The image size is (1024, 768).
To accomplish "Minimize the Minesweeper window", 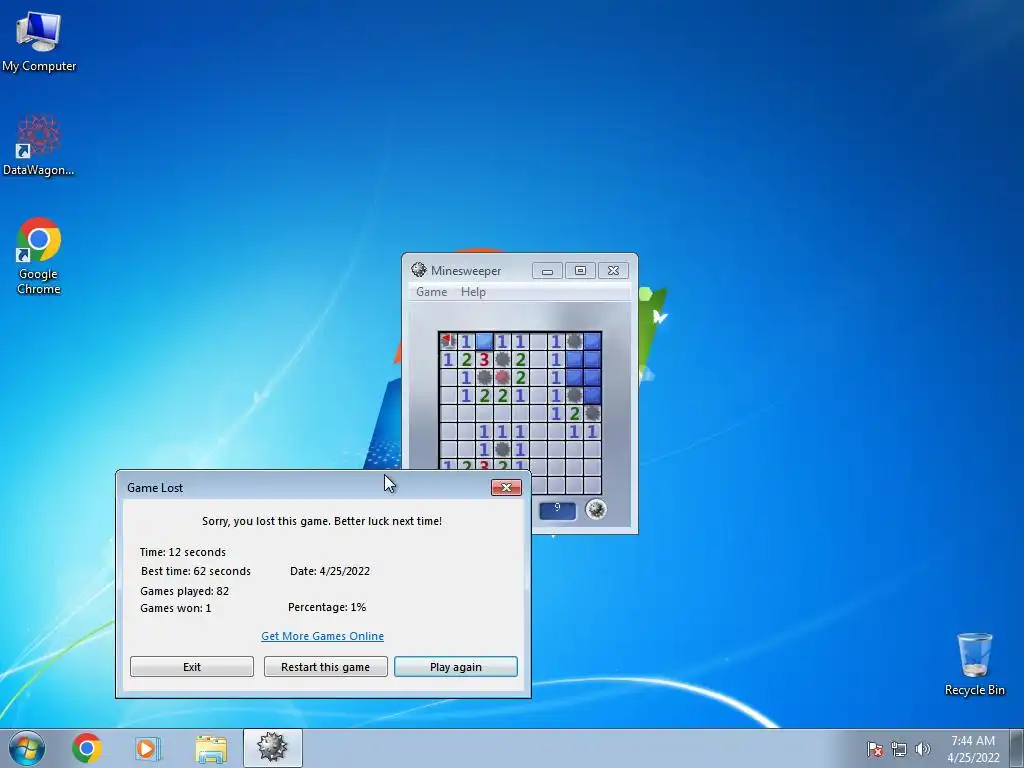I will tap(547, 270).
